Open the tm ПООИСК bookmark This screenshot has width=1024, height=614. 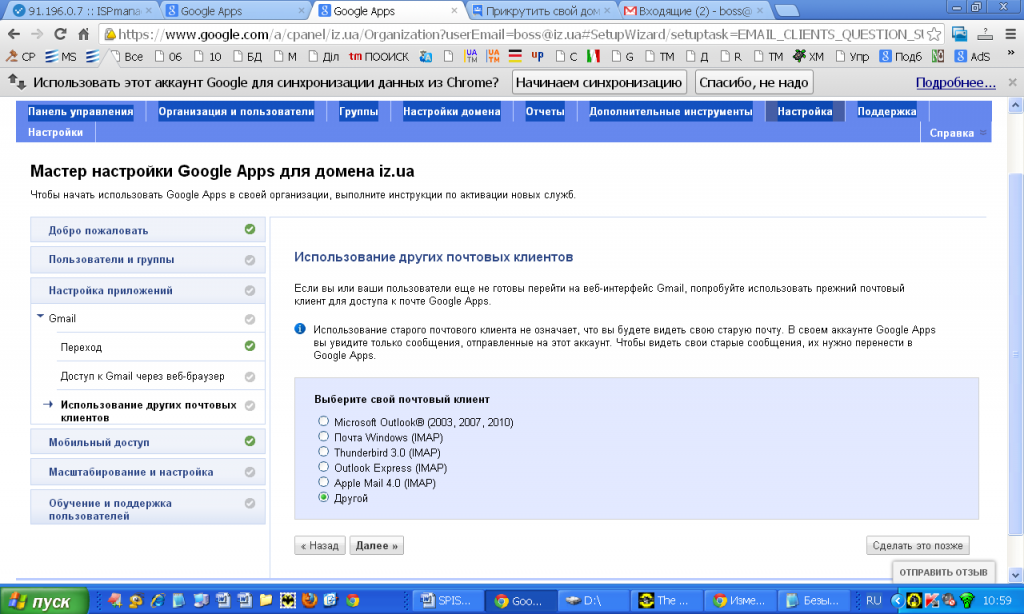tap(379, 57)
